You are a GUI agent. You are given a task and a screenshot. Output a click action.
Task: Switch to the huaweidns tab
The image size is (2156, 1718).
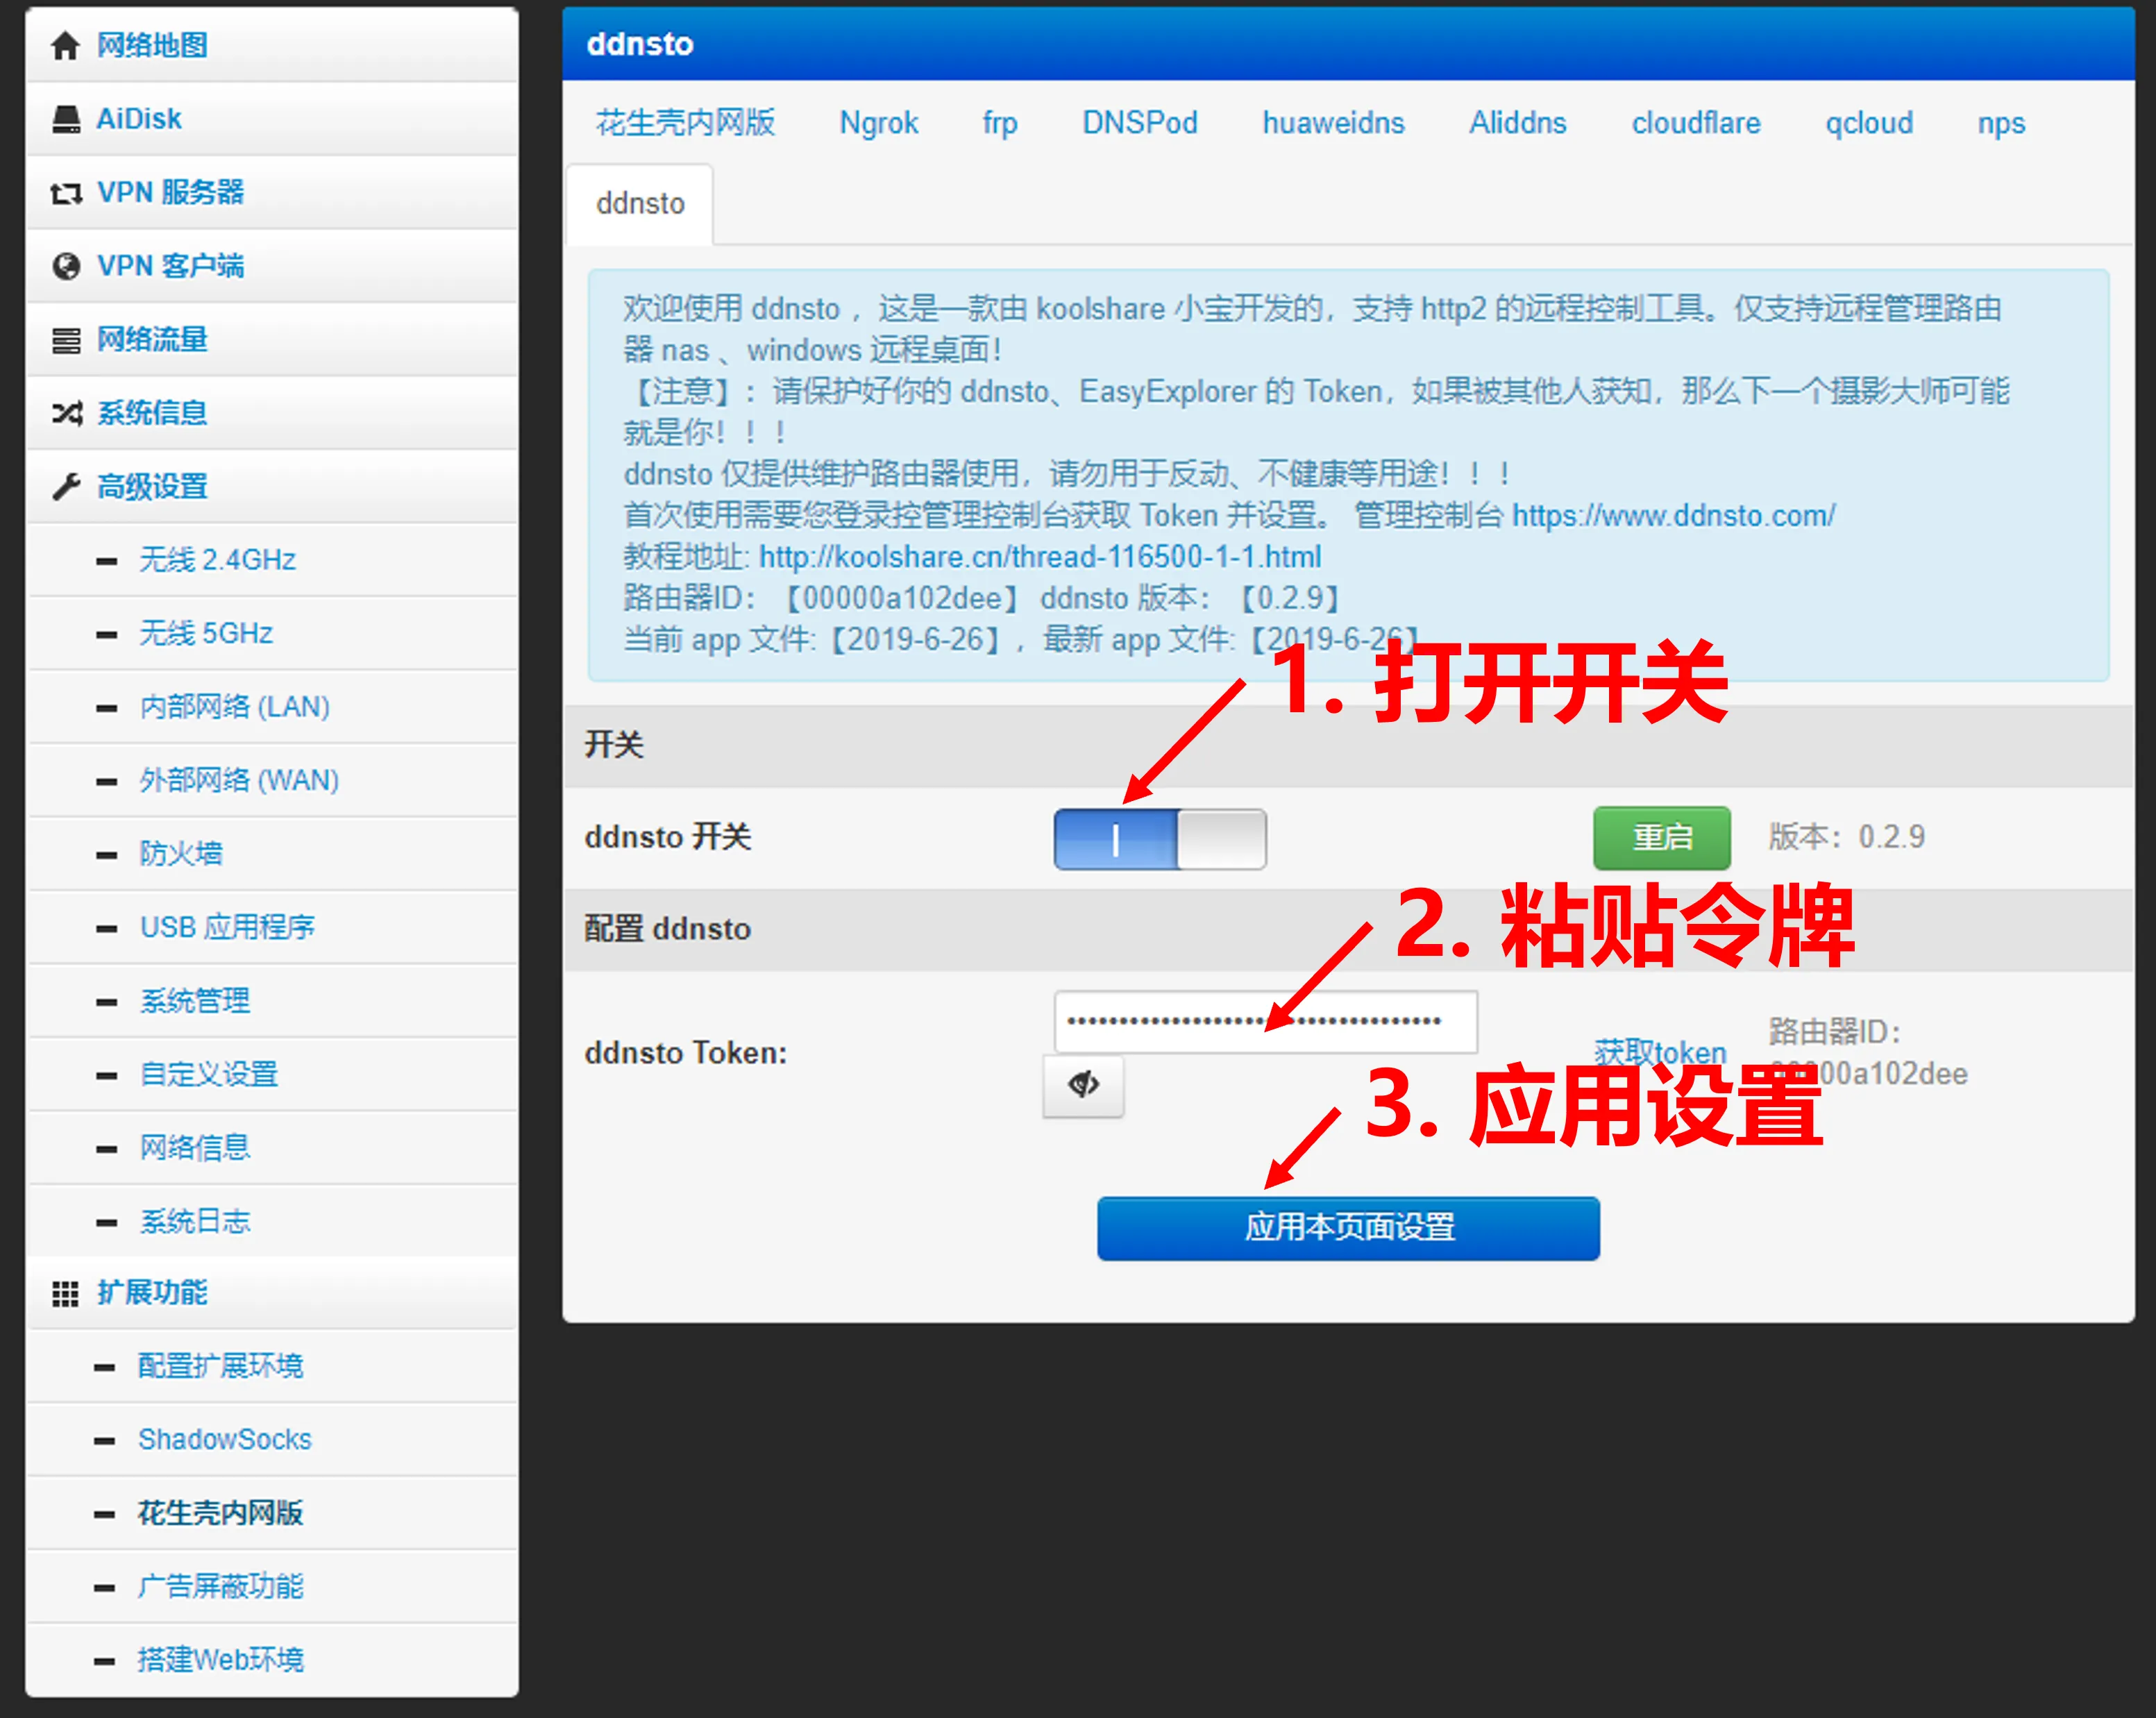tap(1333, 123)
